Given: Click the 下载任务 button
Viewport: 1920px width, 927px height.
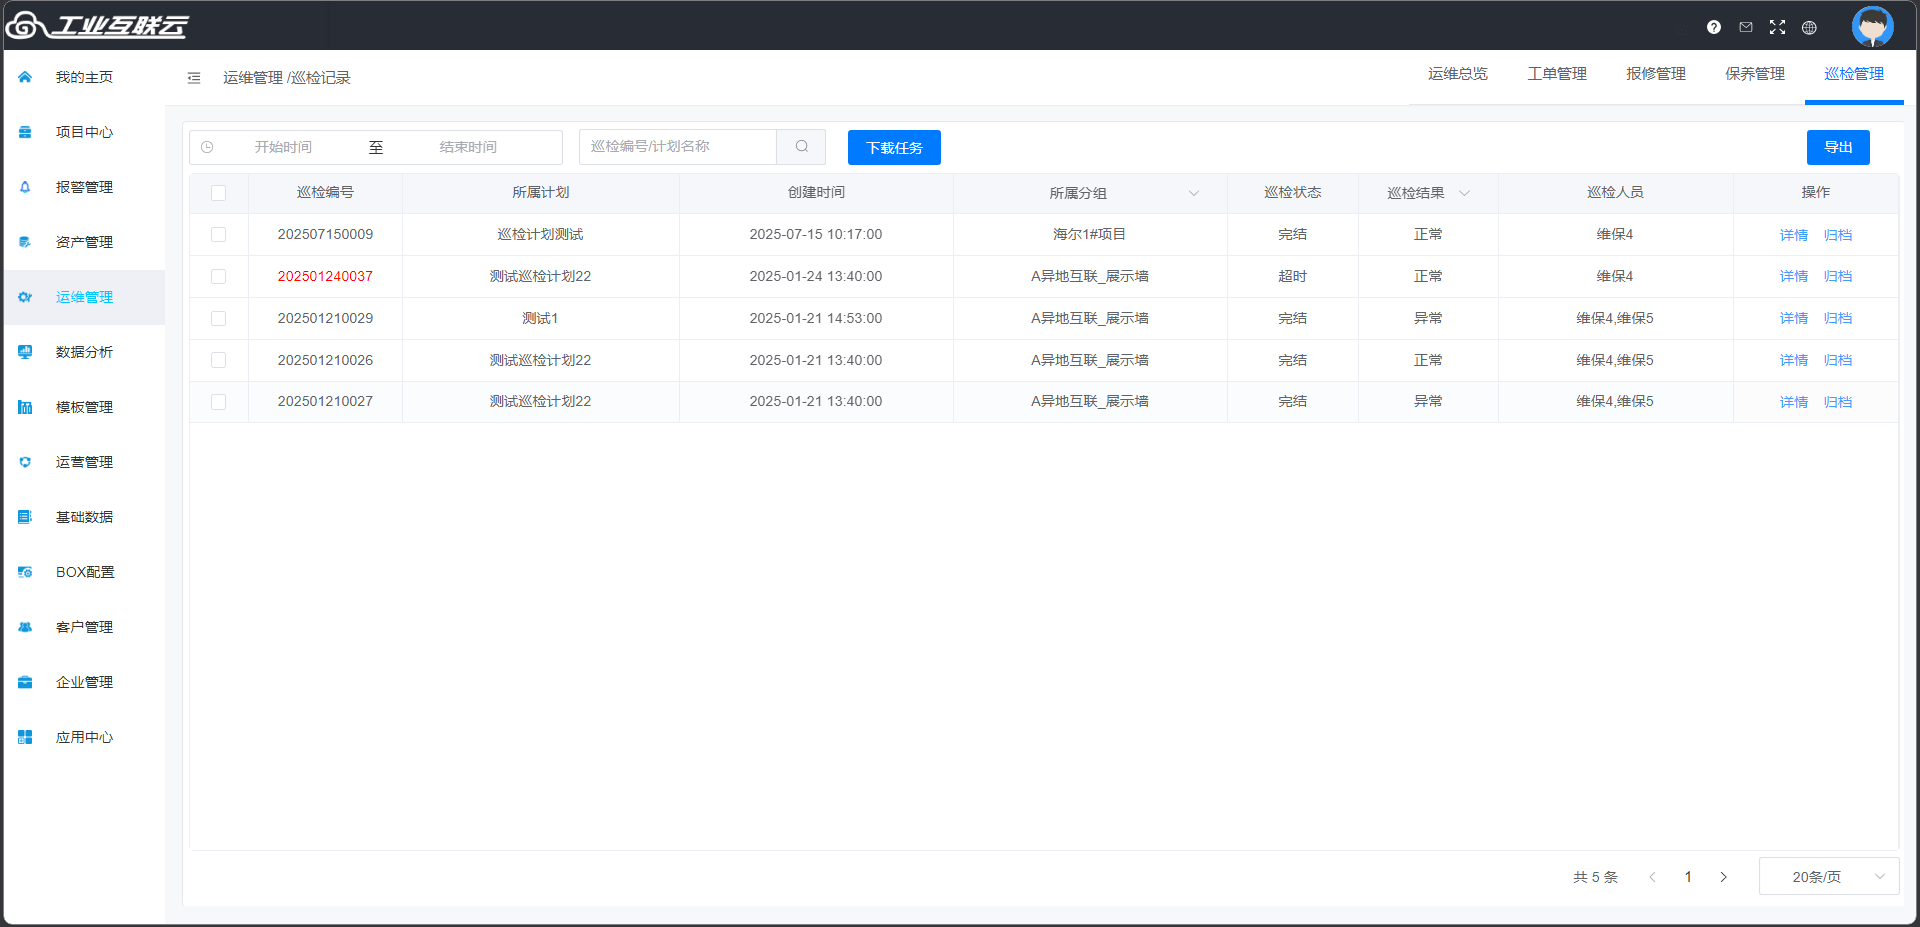Looking at the screenshot, I should pos(894,148).
